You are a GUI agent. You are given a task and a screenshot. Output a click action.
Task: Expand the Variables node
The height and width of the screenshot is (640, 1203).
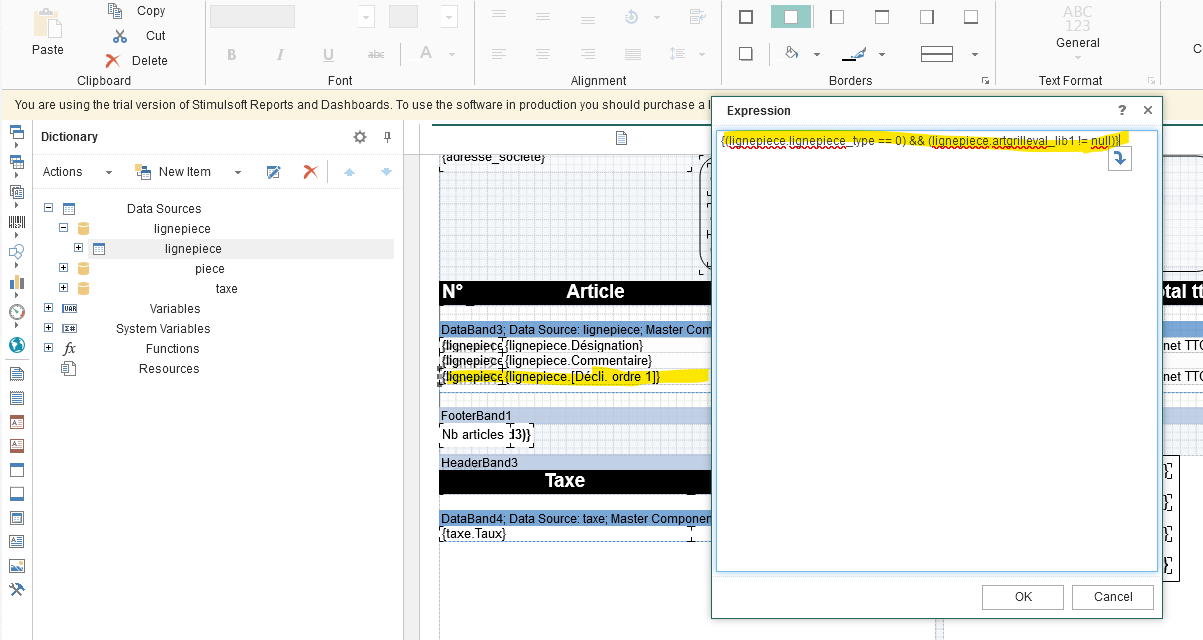click(48, 308)
